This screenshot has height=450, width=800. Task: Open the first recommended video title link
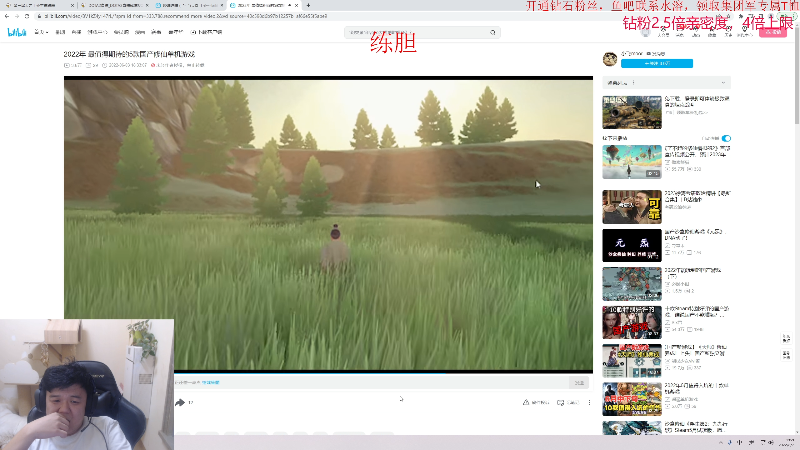tap(697, 151)
